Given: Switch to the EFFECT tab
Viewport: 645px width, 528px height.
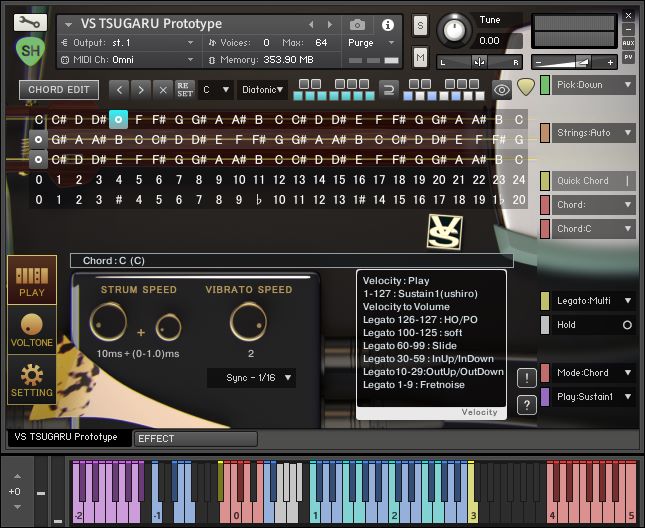Looking at the screenshot, I should [194, 438].
